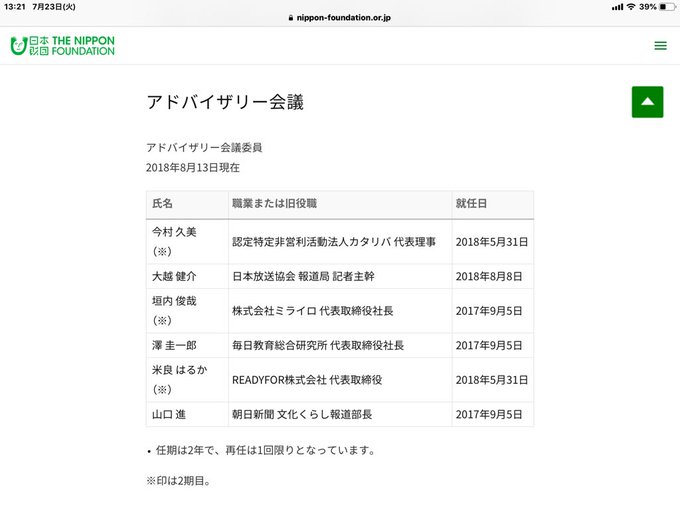Select 米良 はるか's date 2018年5月31日
Screen dimensions: 680x510
point(492,380)
